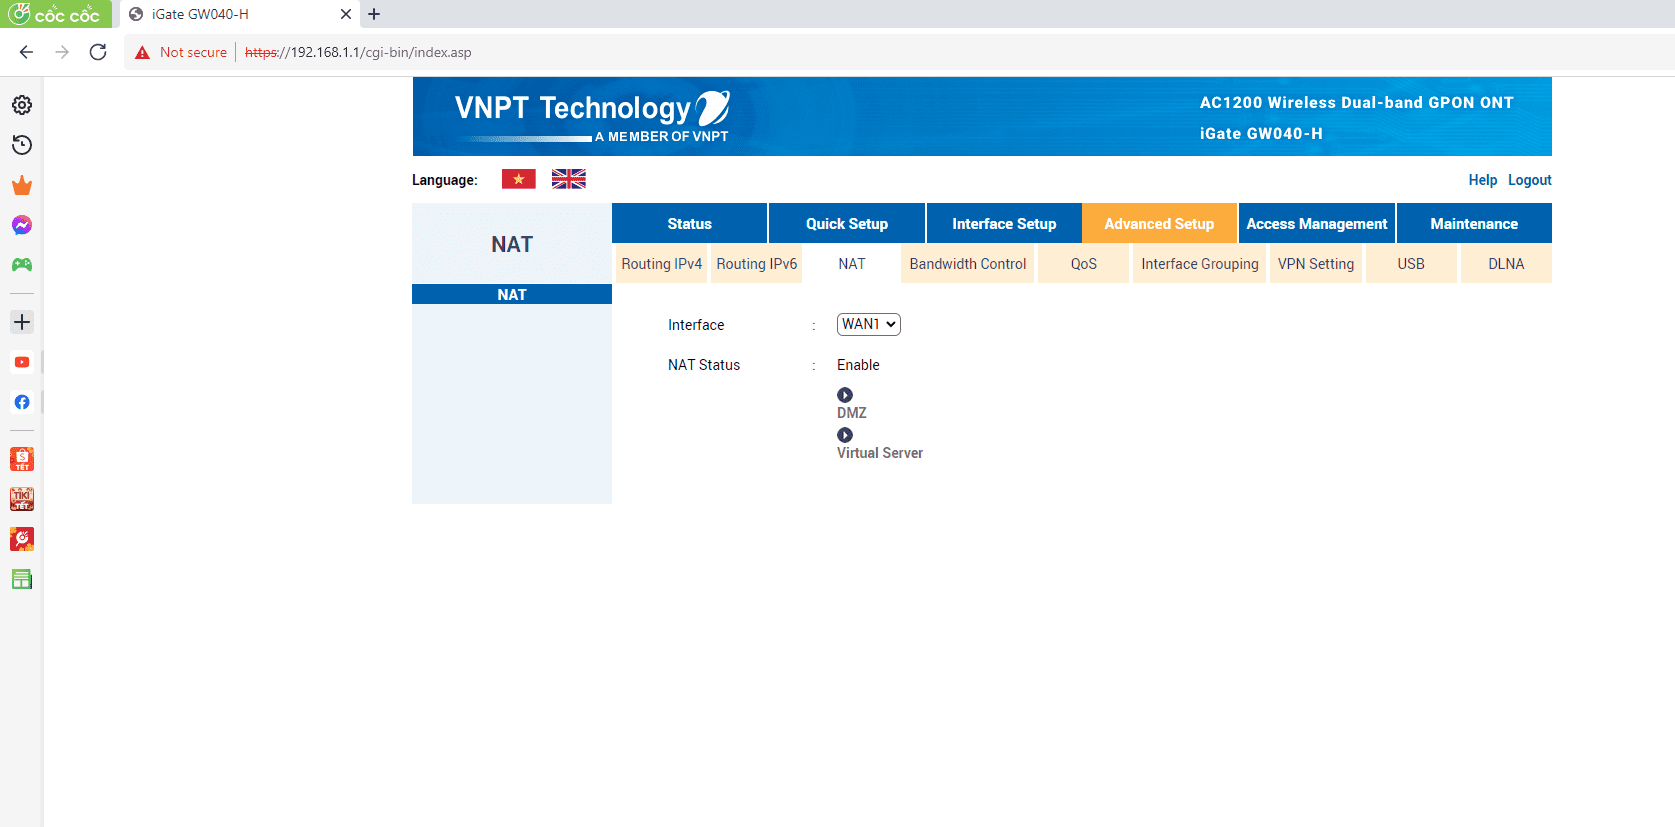Image resolution: width=1675 pixels, height=827 pixels.
Task: Click the Language label
Action: click(x=445, y=180)
